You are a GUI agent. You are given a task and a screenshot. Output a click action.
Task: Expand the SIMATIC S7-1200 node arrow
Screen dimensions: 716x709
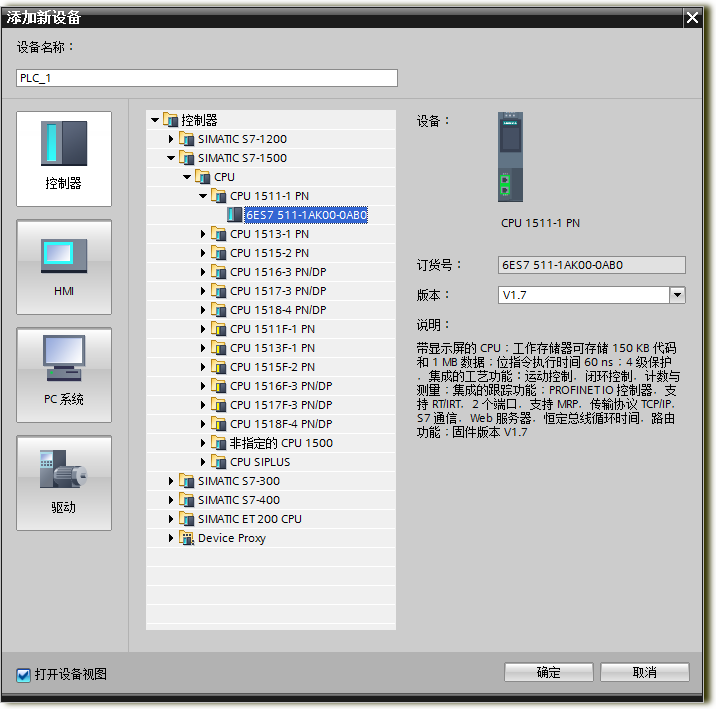point(171,139)
